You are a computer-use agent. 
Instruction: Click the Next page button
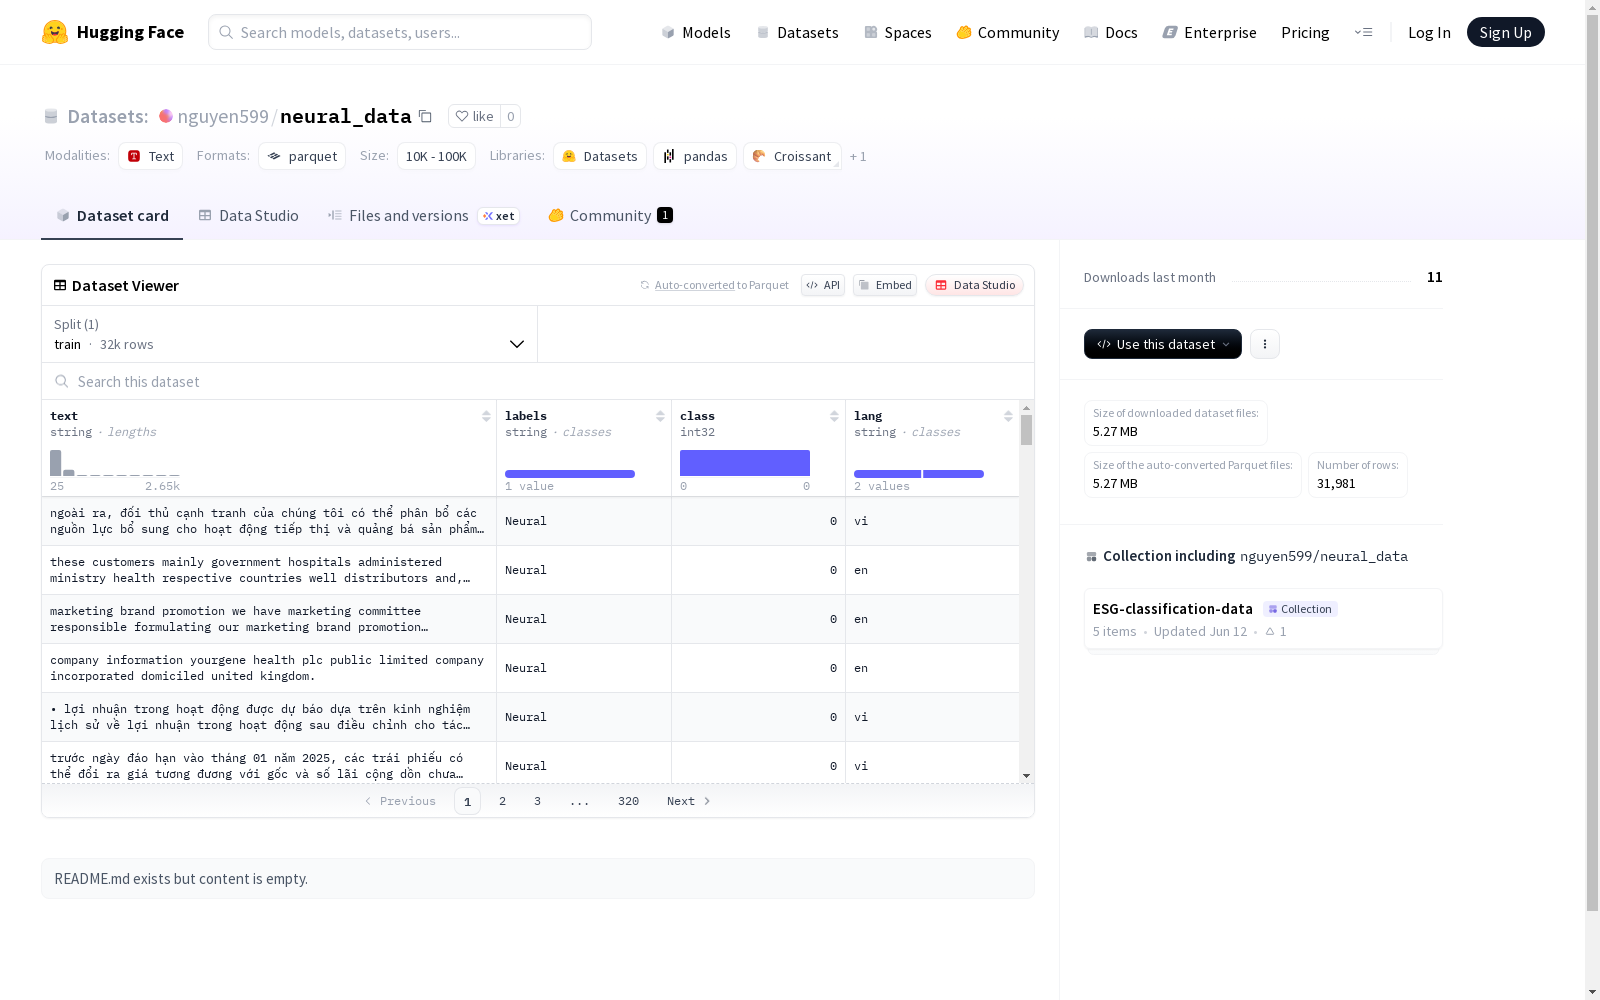pyautogui.click(x=689, y=801)
